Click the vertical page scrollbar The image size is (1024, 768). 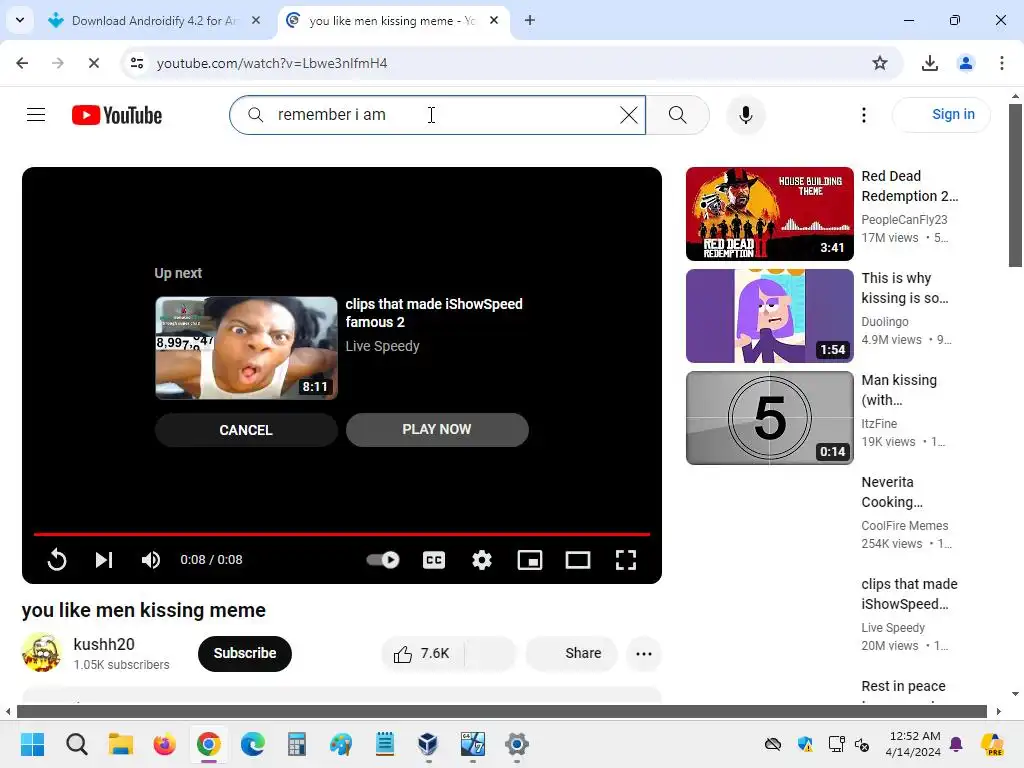pos(1015,185)
